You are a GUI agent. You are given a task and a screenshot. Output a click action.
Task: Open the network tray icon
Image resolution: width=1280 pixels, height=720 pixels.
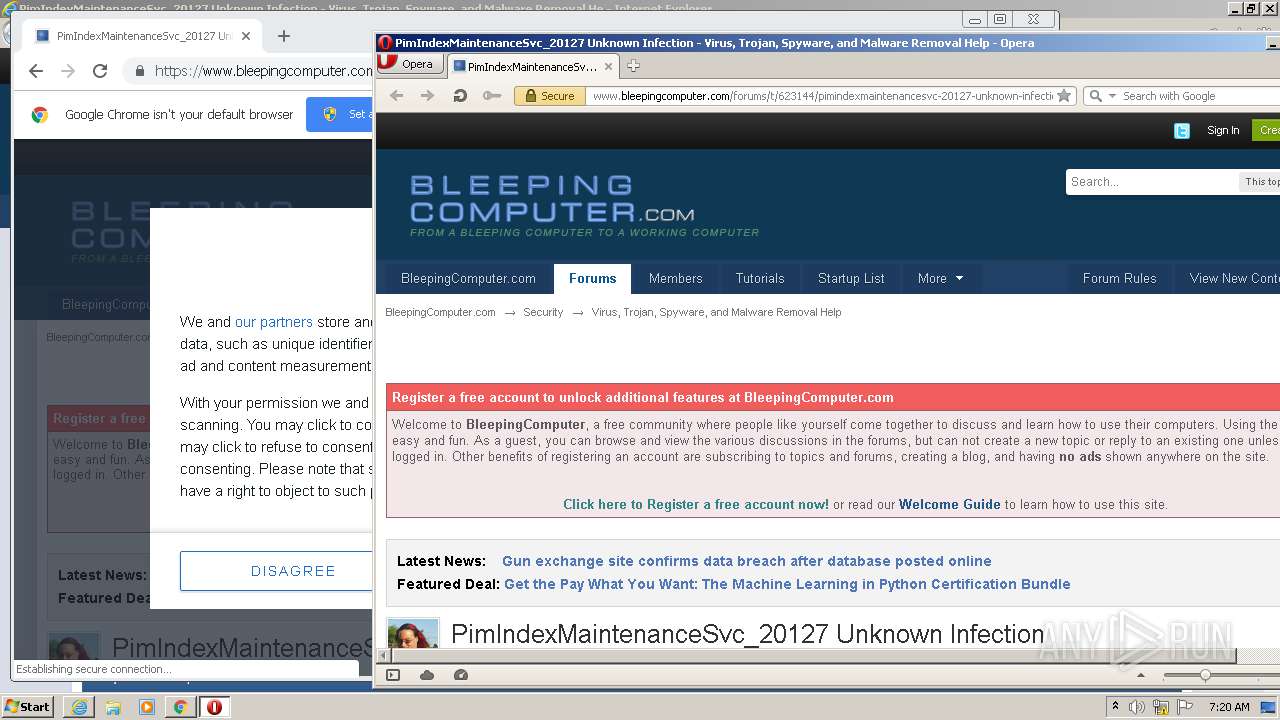pos(1161,707)
